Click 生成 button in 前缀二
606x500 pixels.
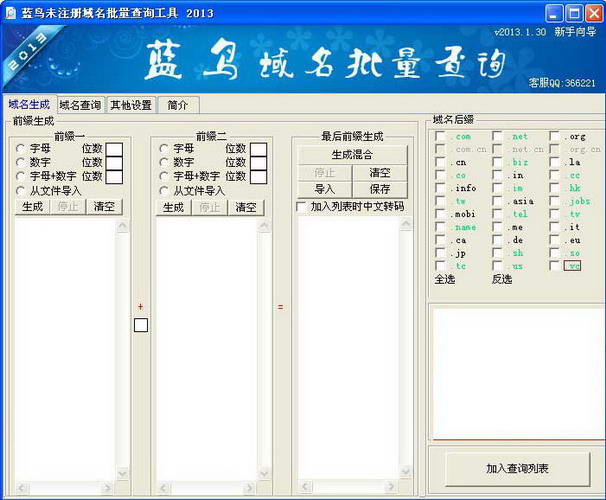174,207
